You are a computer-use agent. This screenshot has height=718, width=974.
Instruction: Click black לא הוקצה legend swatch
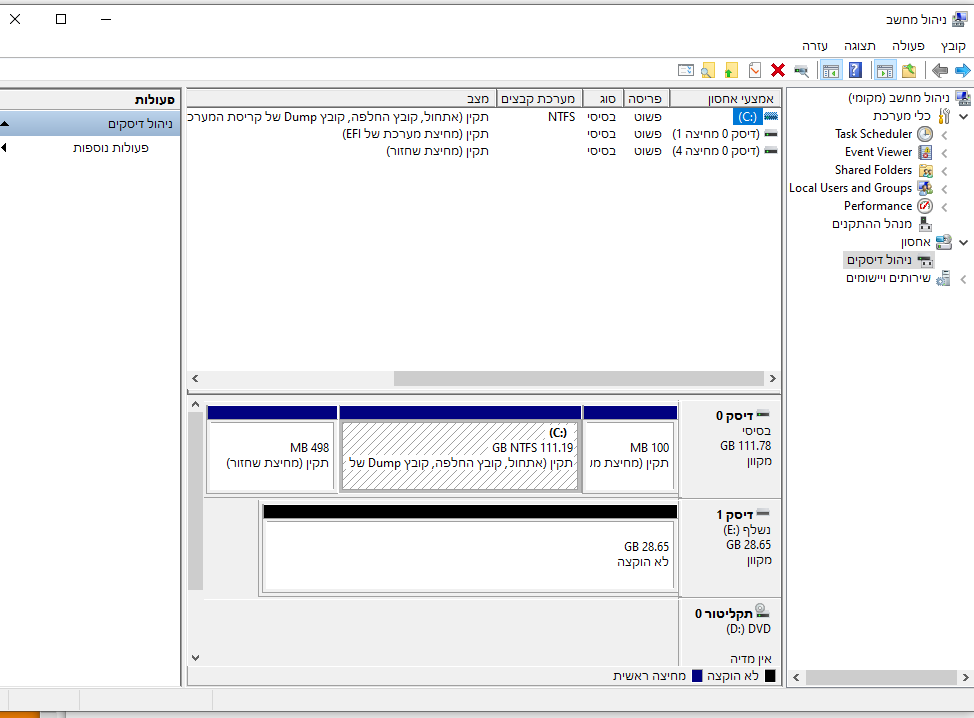point(770,676)
